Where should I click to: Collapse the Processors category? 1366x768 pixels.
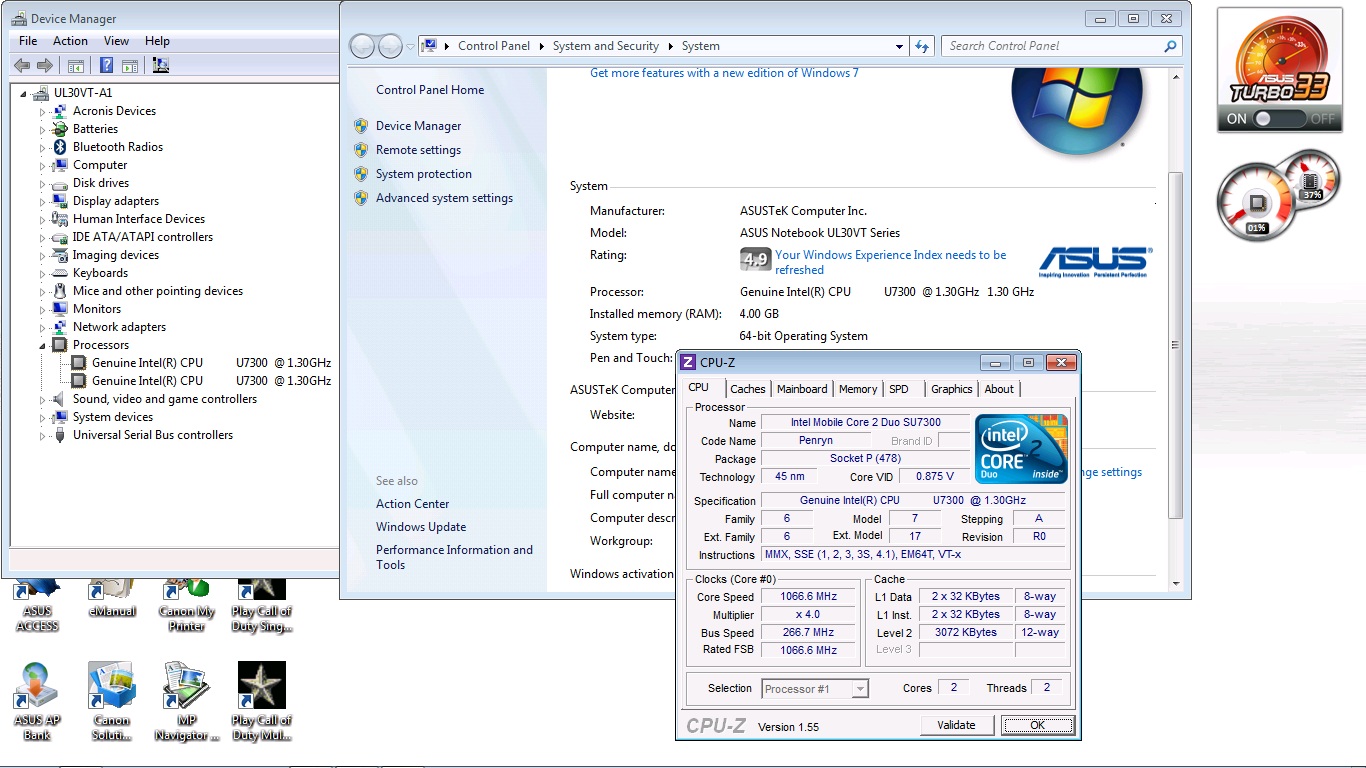coord(43,345)
